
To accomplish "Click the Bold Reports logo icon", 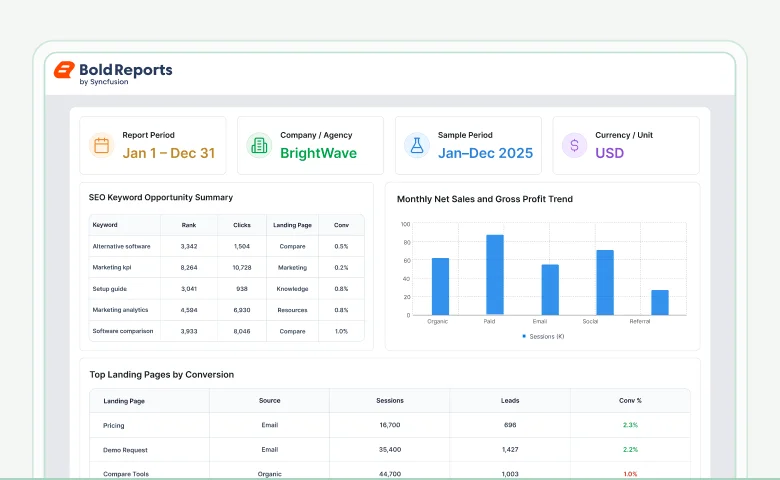I will tap(64, 70).
